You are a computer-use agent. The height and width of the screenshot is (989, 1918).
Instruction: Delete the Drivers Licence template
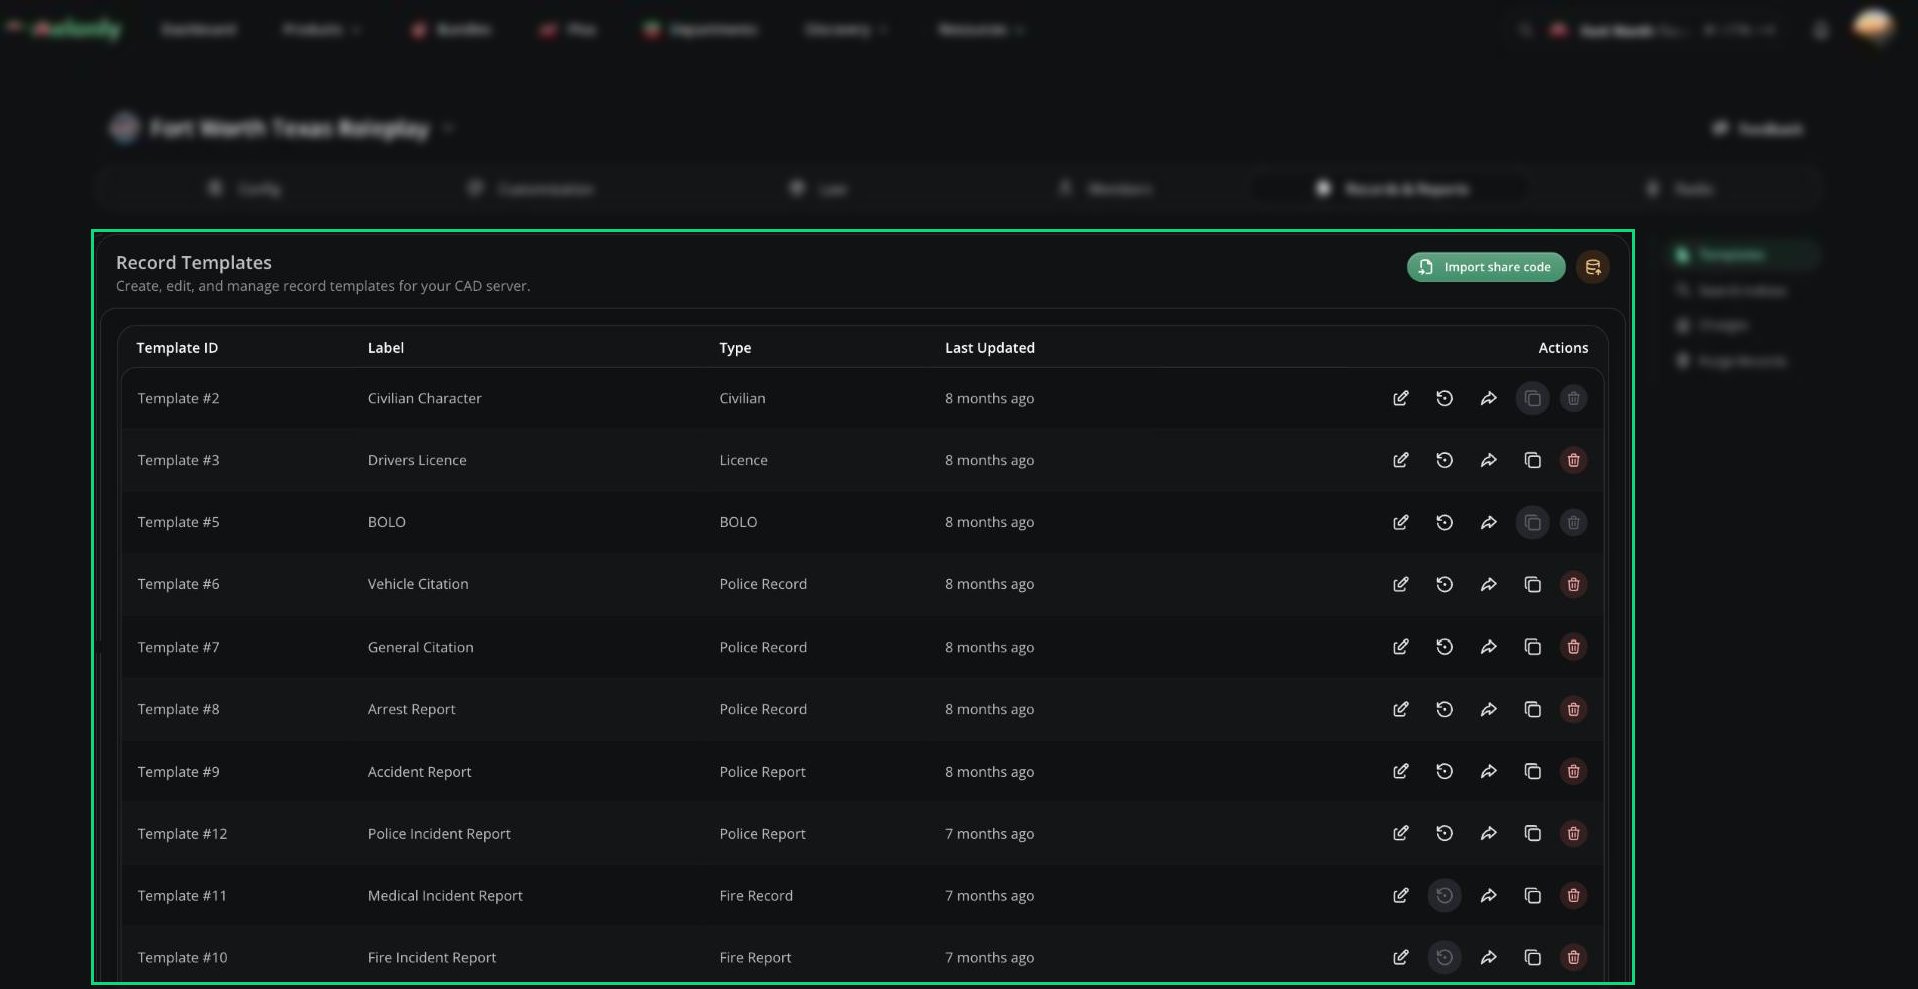[1574, 460]
